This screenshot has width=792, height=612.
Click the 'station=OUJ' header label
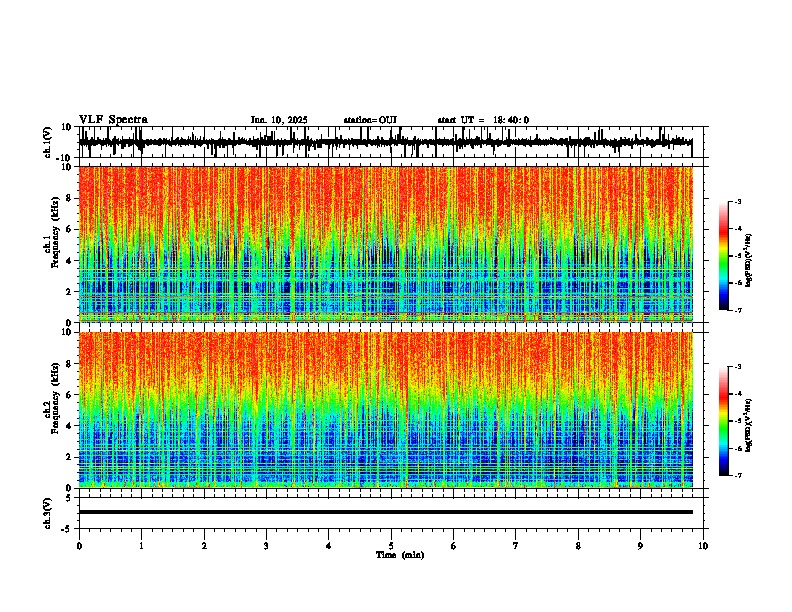coord(370,120)
